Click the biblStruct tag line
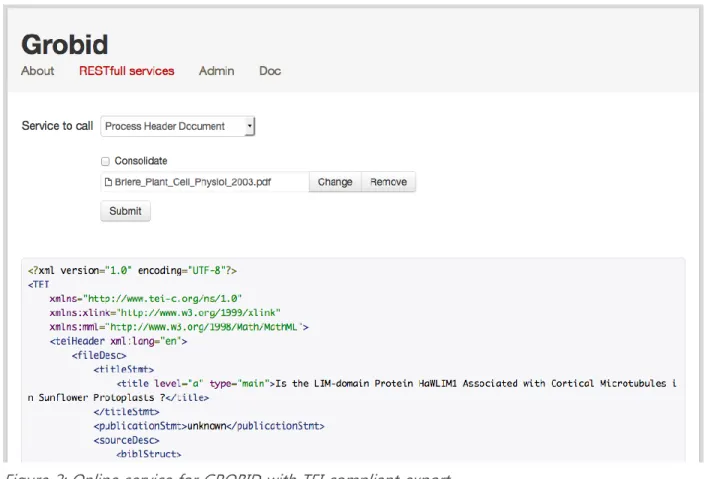The image size is (705, 479). click(x=149, y=454)
